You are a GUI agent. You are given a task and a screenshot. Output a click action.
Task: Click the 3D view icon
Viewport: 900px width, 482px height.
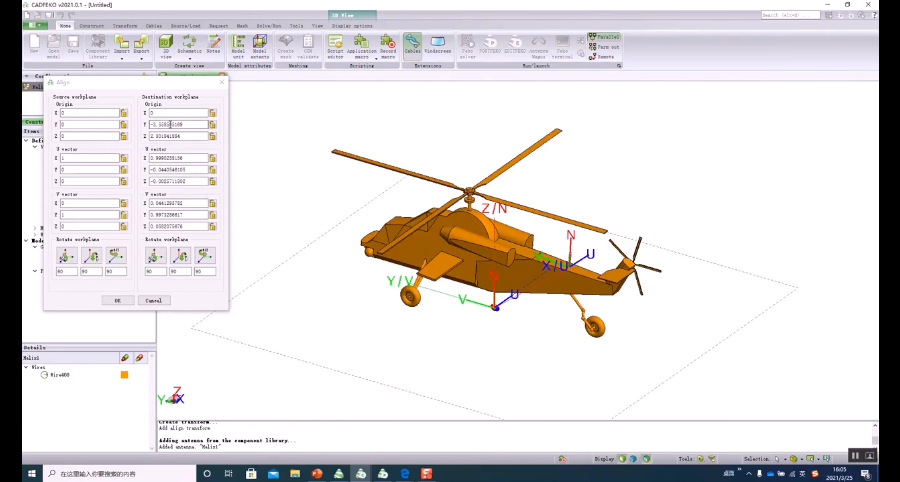pos(166,46)
